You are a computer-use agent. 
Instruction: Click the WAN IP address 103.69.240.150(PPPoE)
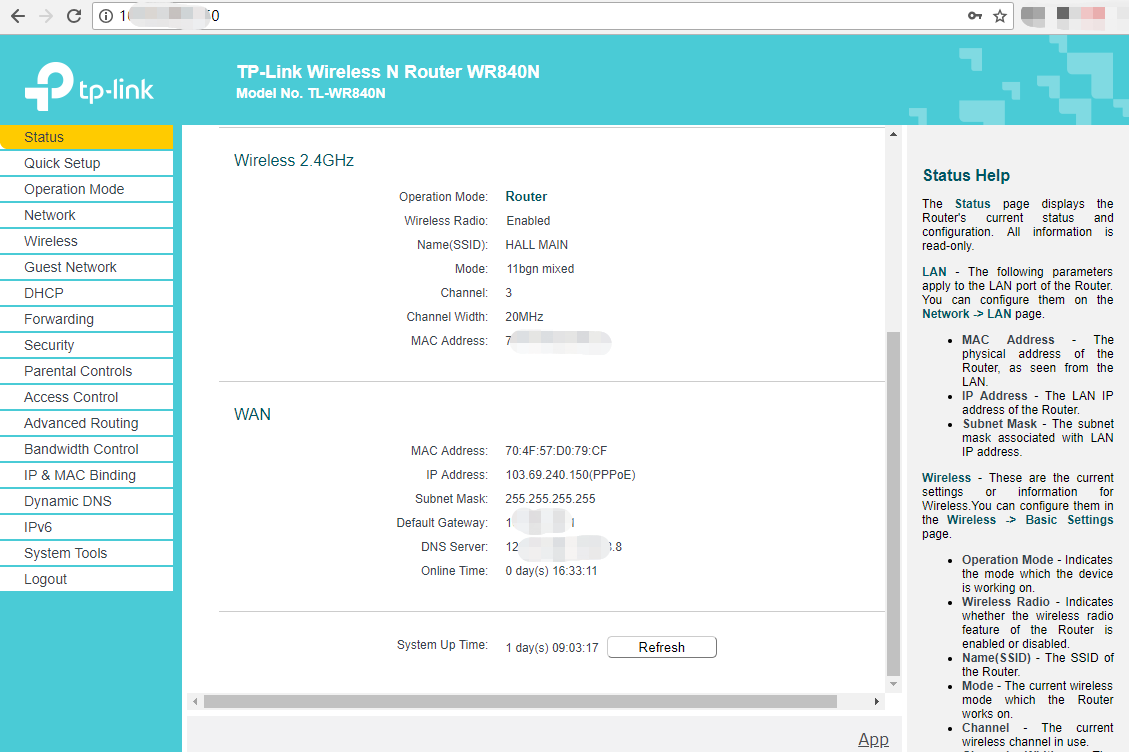click(570, 475)
